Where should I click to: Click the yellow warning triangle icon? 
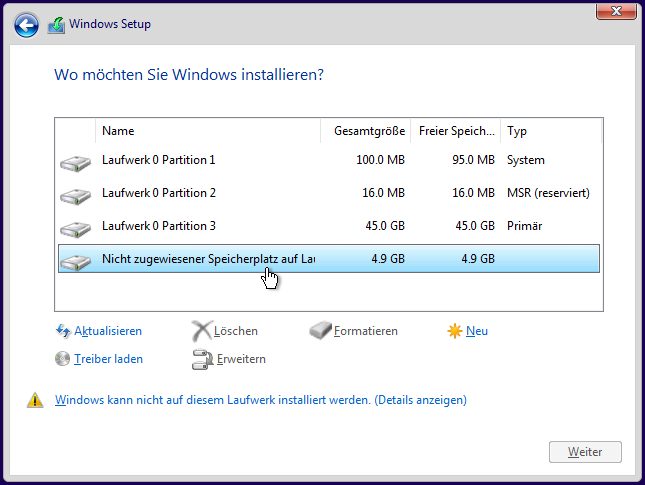(35, 400)
